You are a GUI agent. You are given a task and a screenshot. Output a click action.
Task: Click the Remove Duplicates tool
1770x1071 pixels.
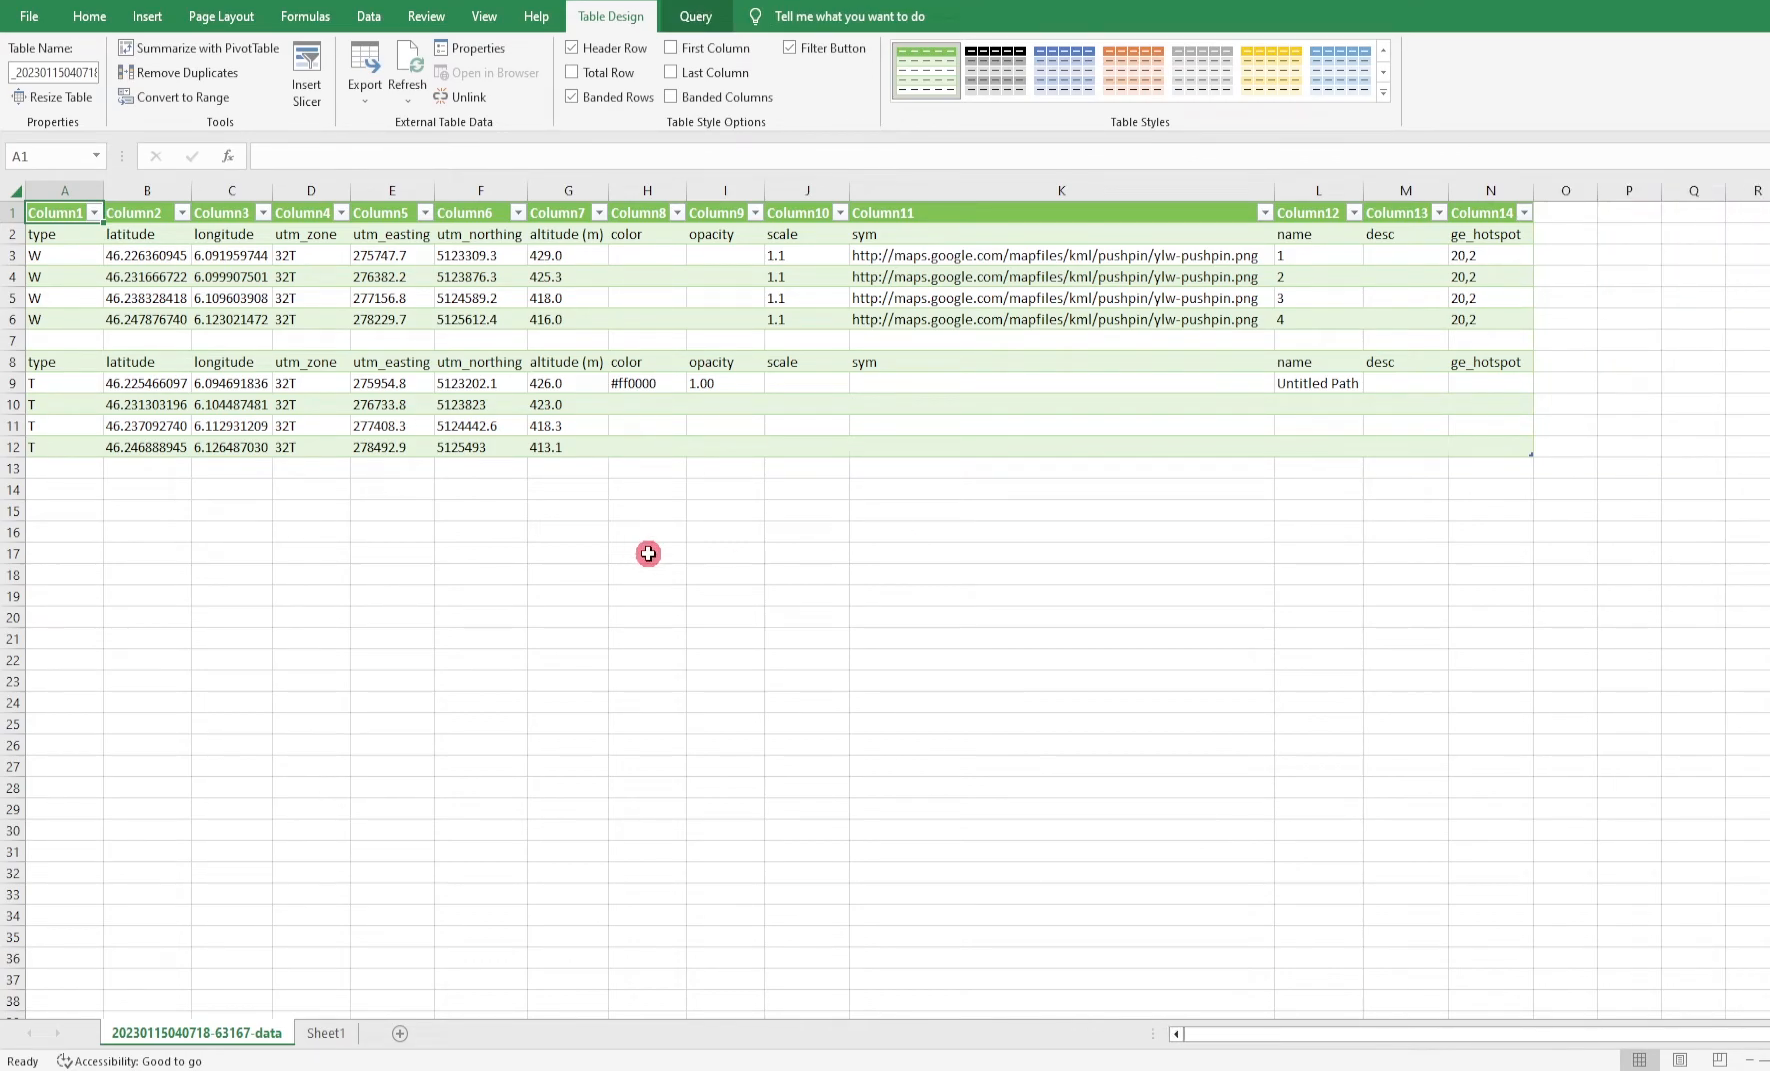click(179, 72)
